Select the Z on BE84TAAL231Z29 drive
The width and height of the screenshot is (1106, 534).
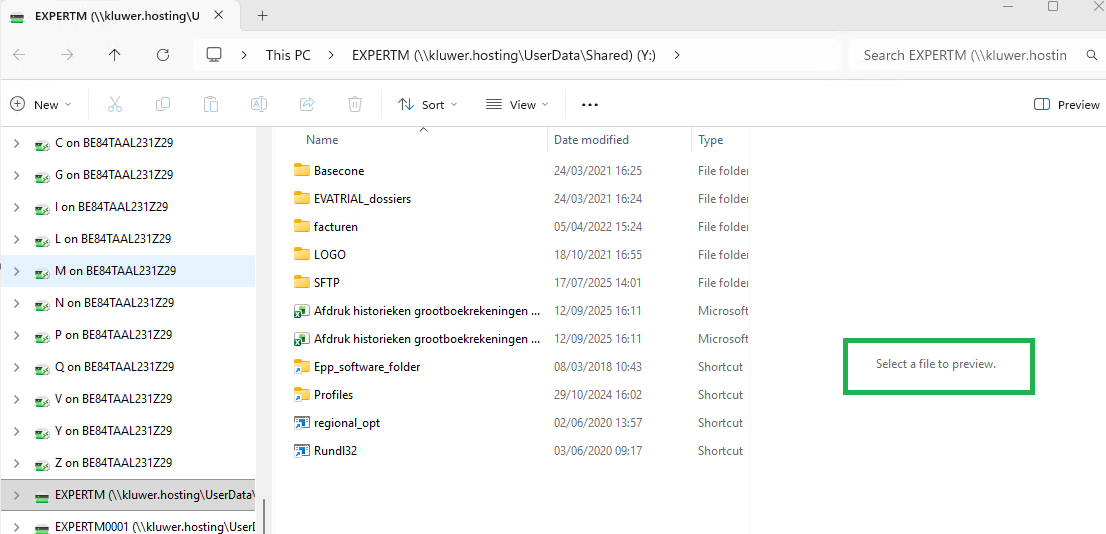(x=113, y=463)
